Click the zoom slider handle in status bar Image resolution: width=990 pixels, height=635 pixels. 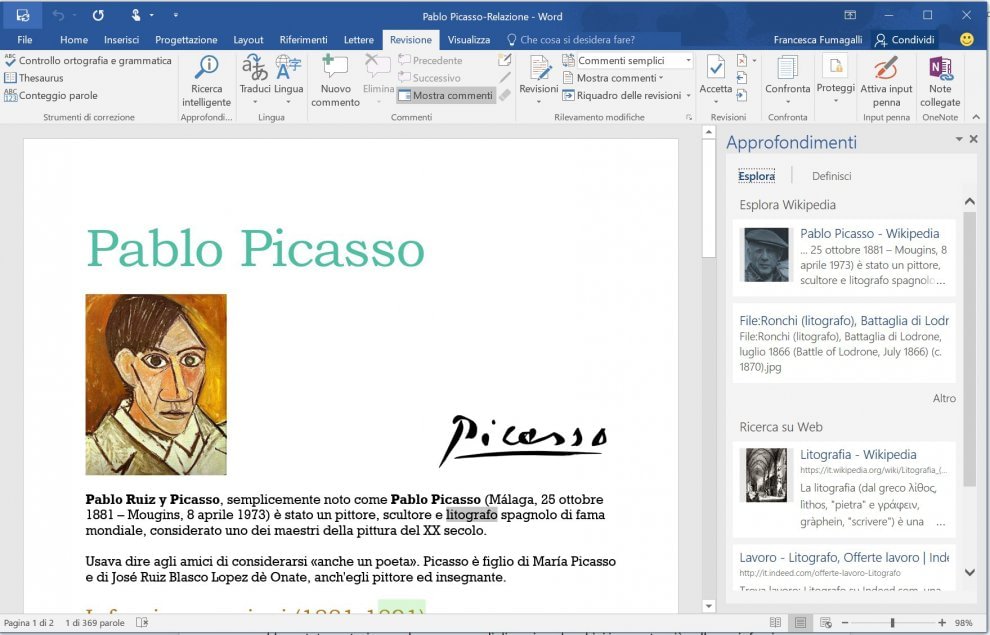pyautogui.click(x=892, y=622)
